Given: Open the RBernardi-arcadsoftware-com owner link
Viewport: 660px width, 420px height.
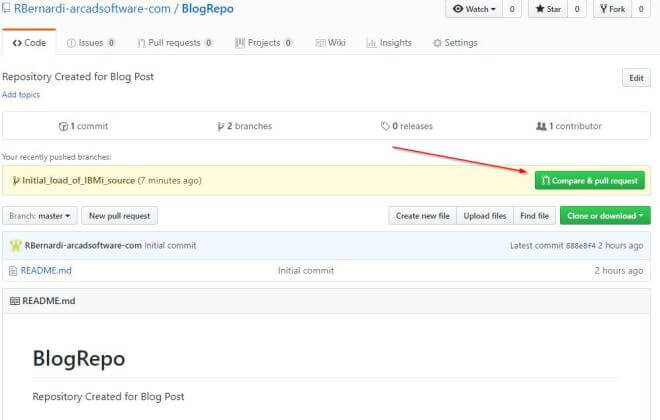Looking at the screenshot, I should 92,8.
